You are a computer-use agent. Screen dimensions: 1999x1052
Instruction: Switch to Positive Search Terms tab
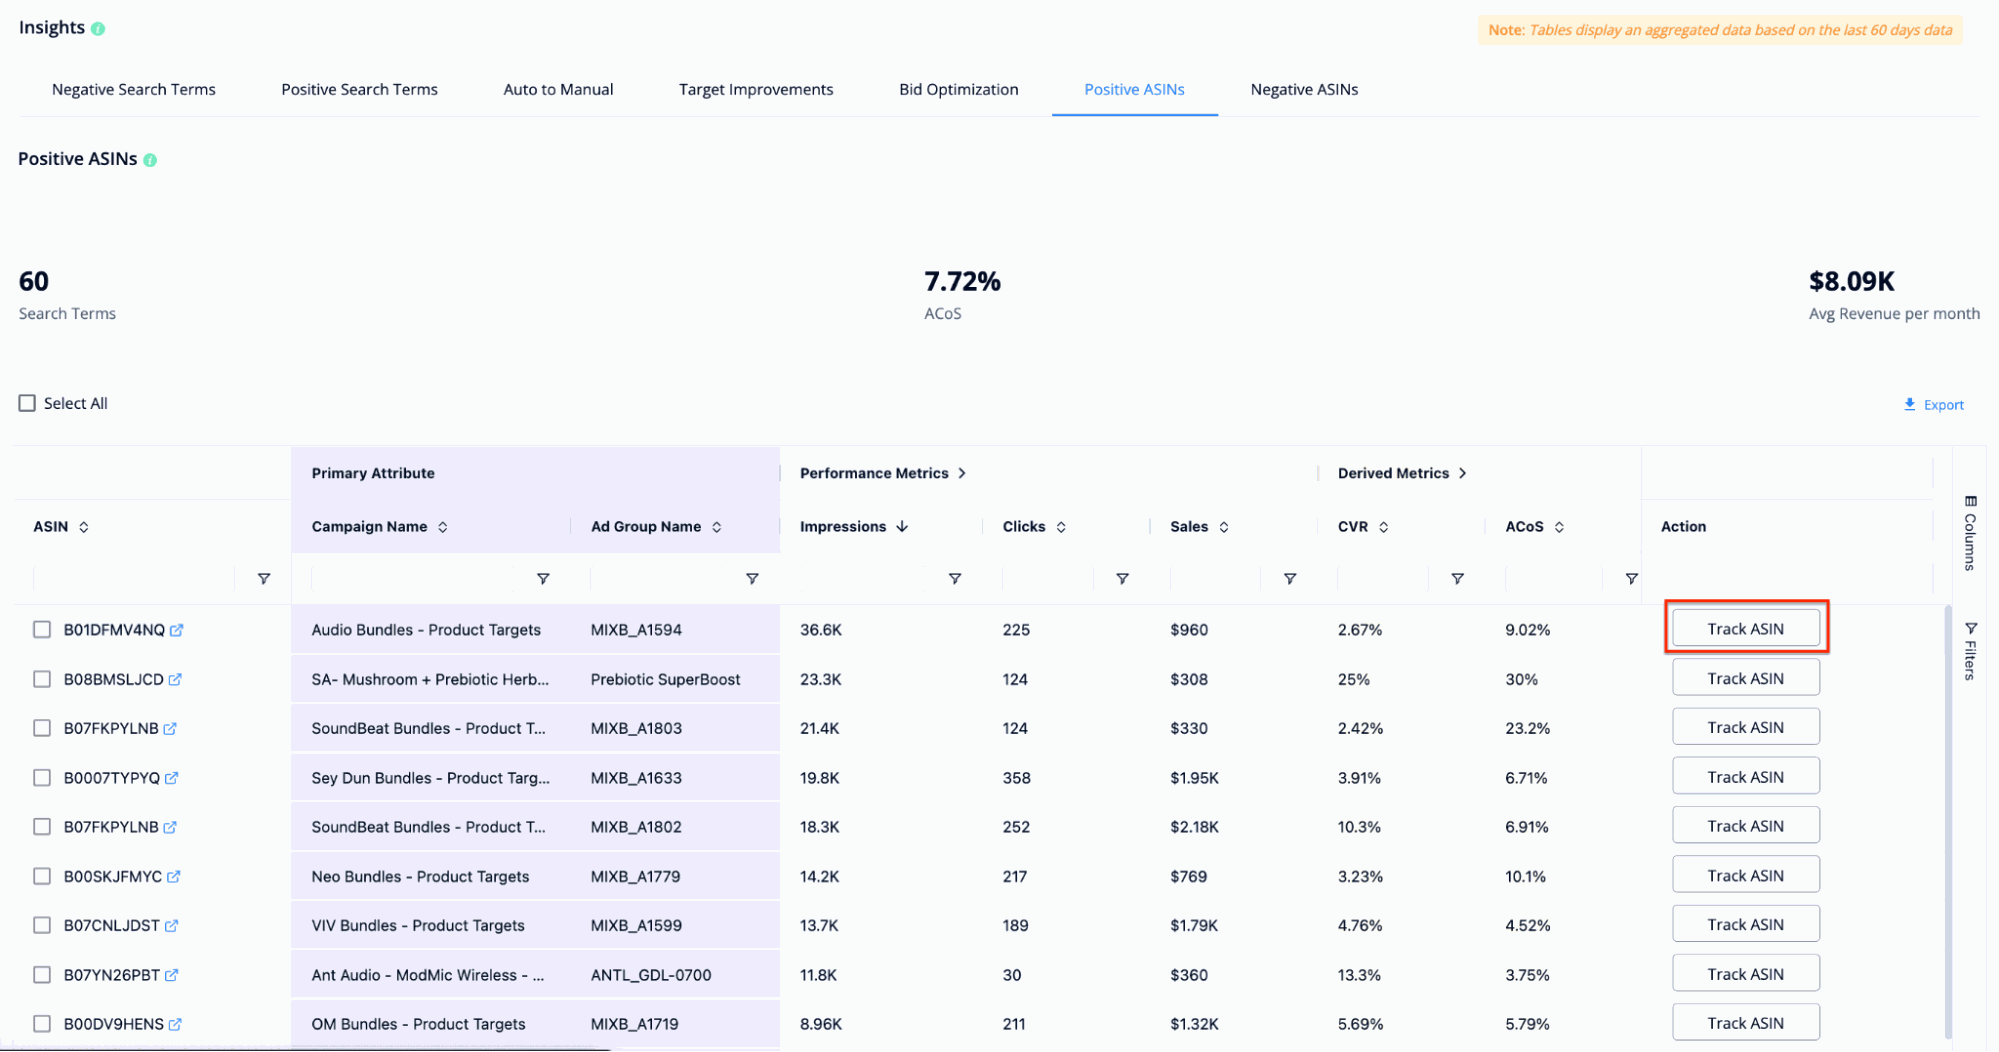pyautogui.click(x=359, y=90)
